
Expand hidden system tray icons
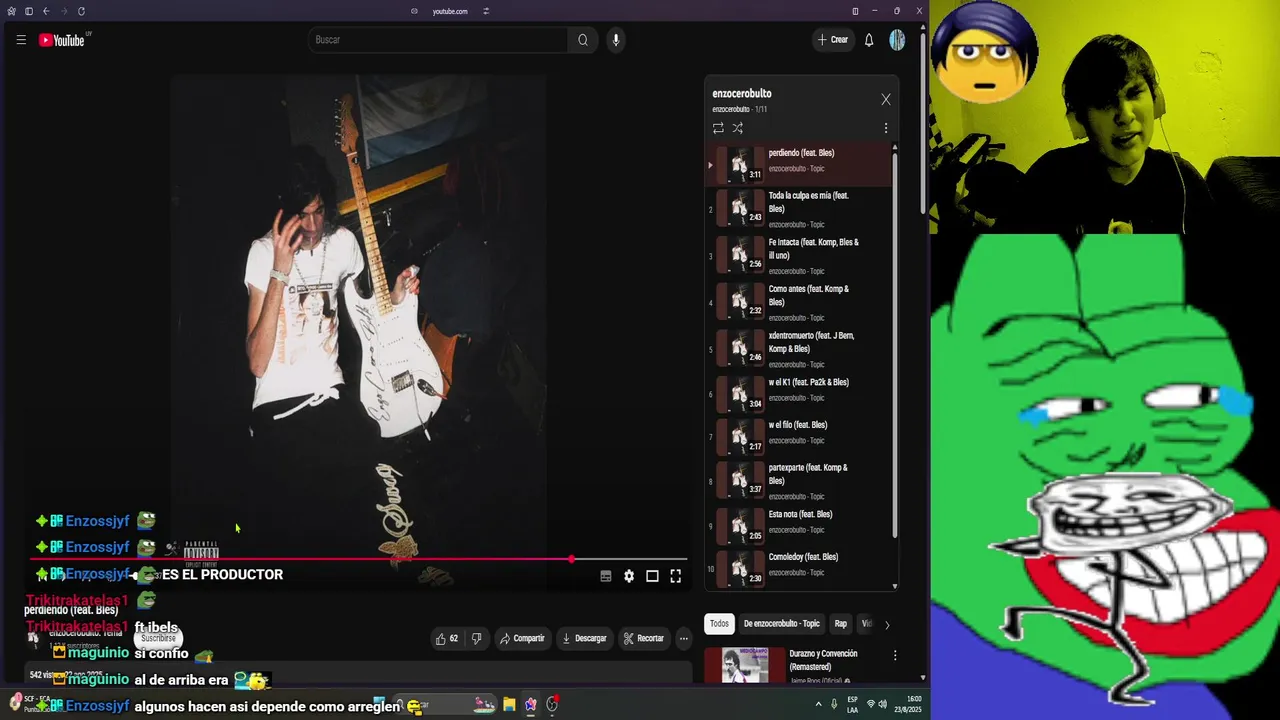click(x=819, y=705)
